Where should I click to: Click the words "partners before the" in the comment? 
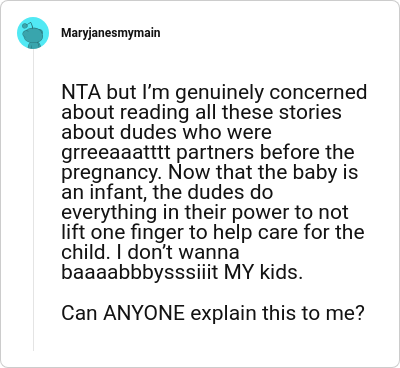265,153
